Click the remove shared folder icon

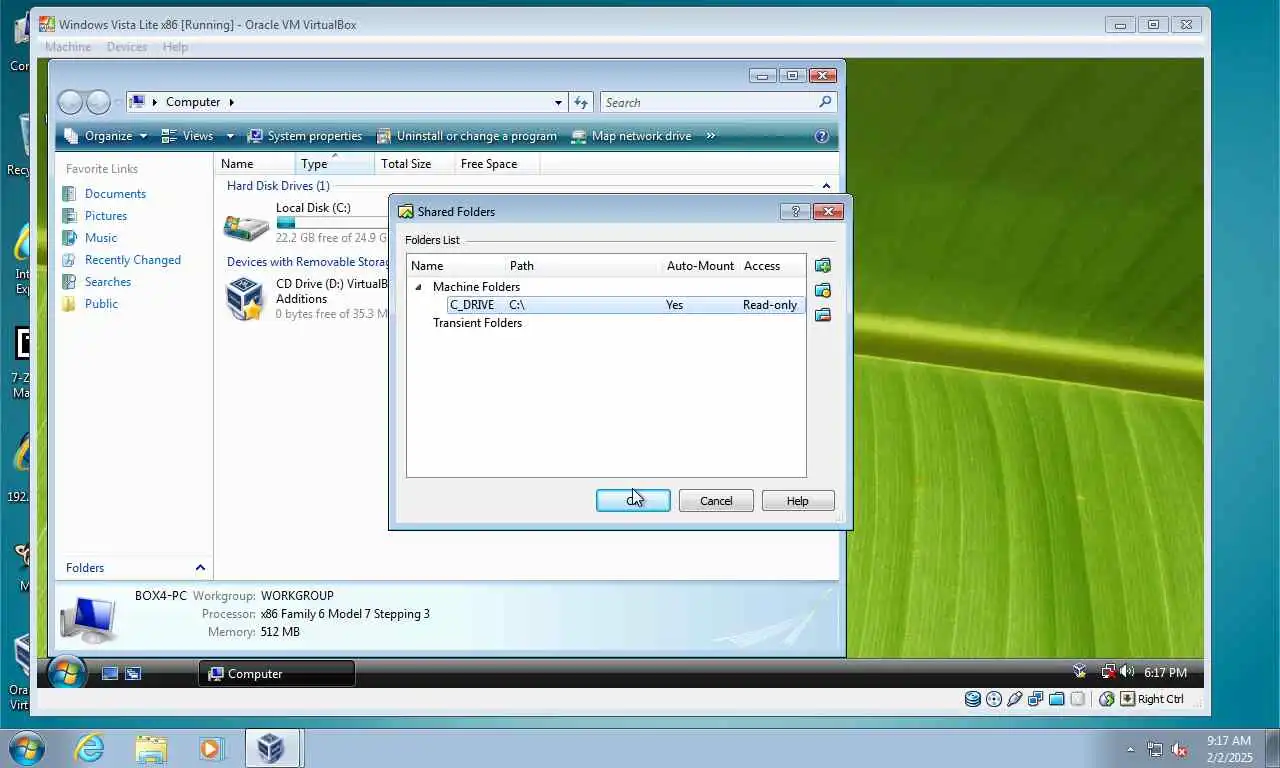(x=823, y=315)
